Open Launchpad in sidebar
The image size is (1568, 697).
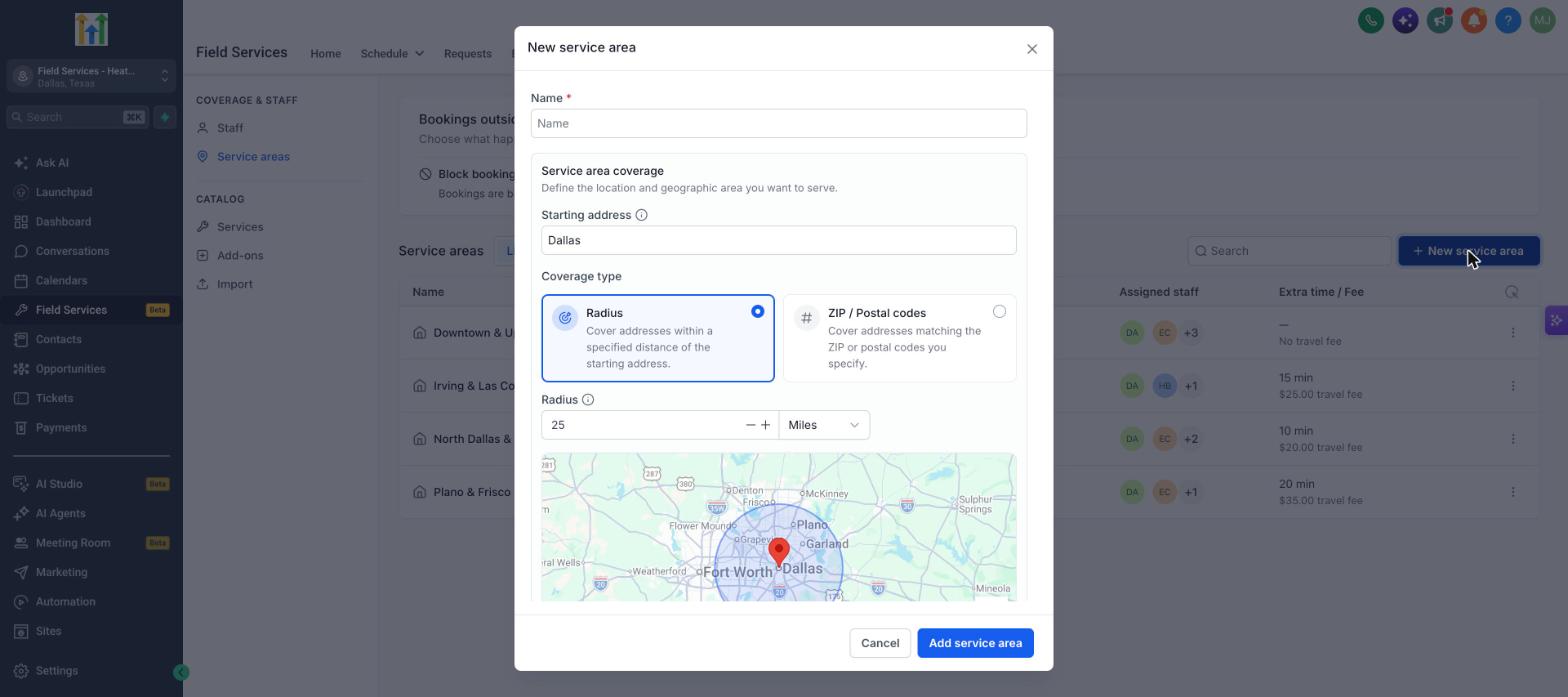[x=64, y=192]
